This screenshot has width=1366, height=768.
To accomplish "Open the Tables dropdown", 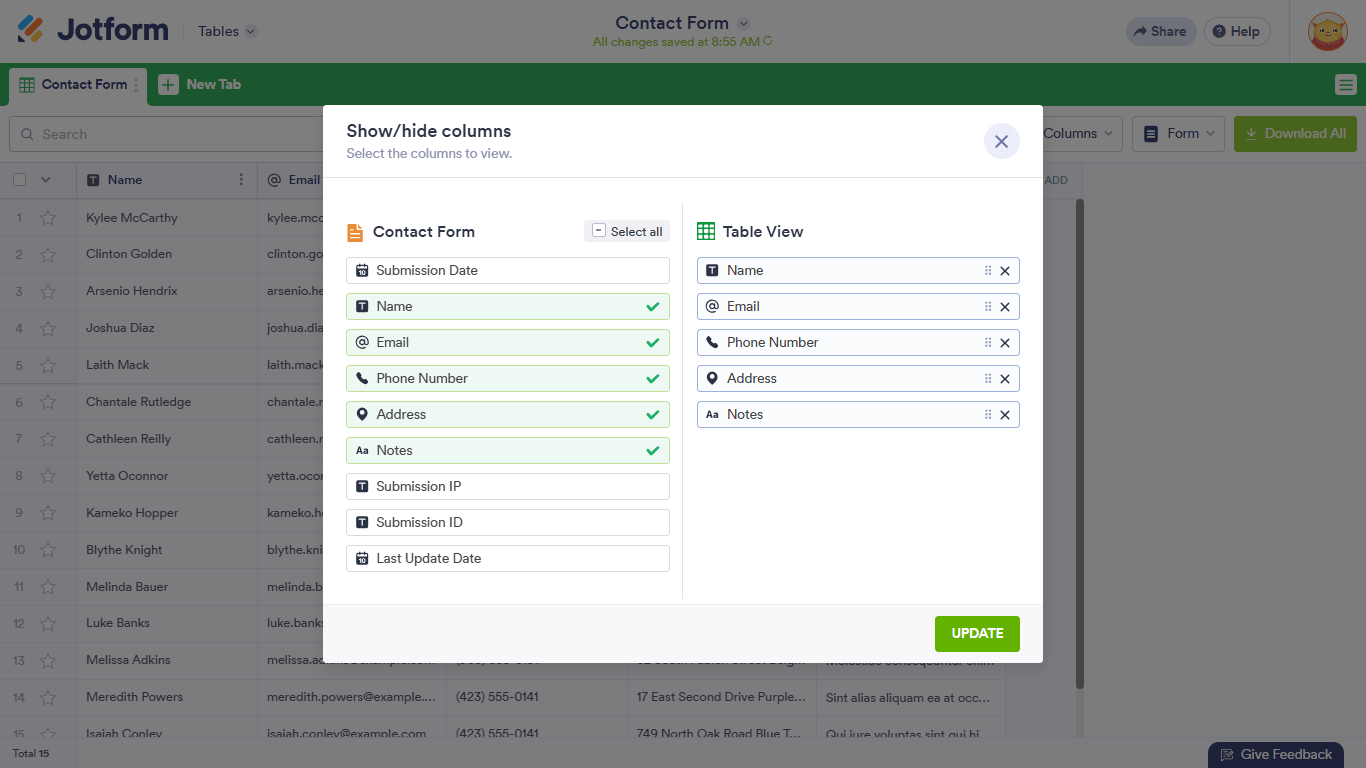I will tap(227, 31).
